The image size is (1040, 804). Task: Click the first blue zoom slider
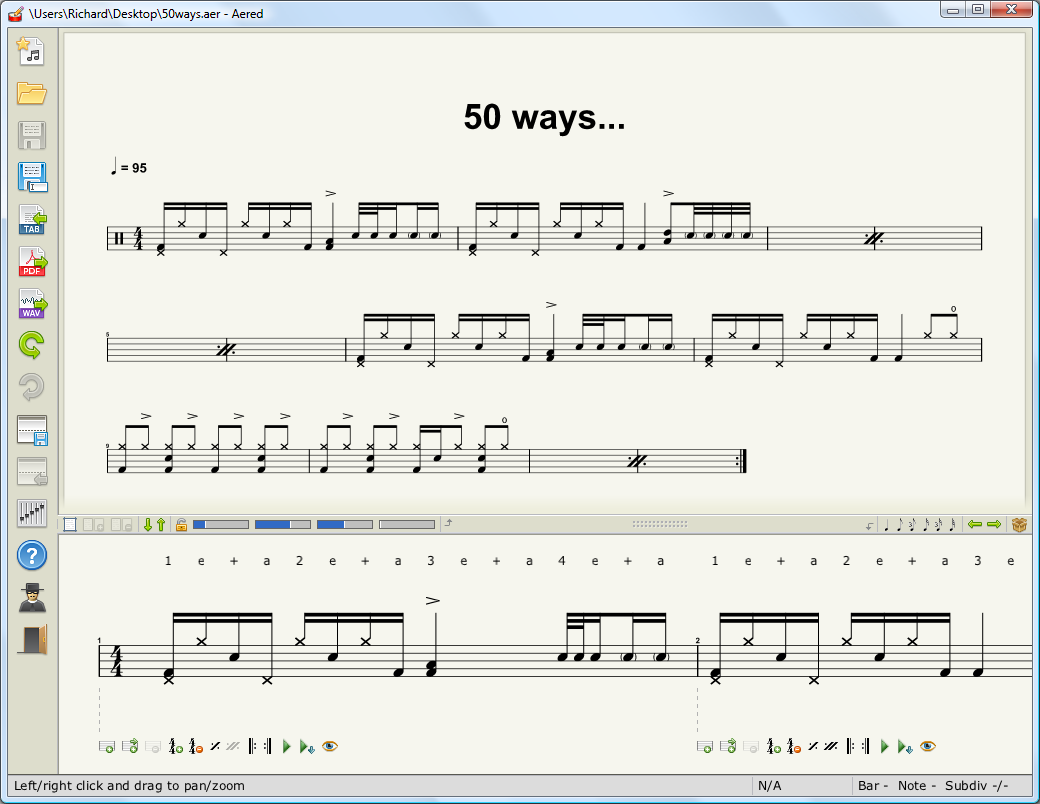(x=220, y=524)
